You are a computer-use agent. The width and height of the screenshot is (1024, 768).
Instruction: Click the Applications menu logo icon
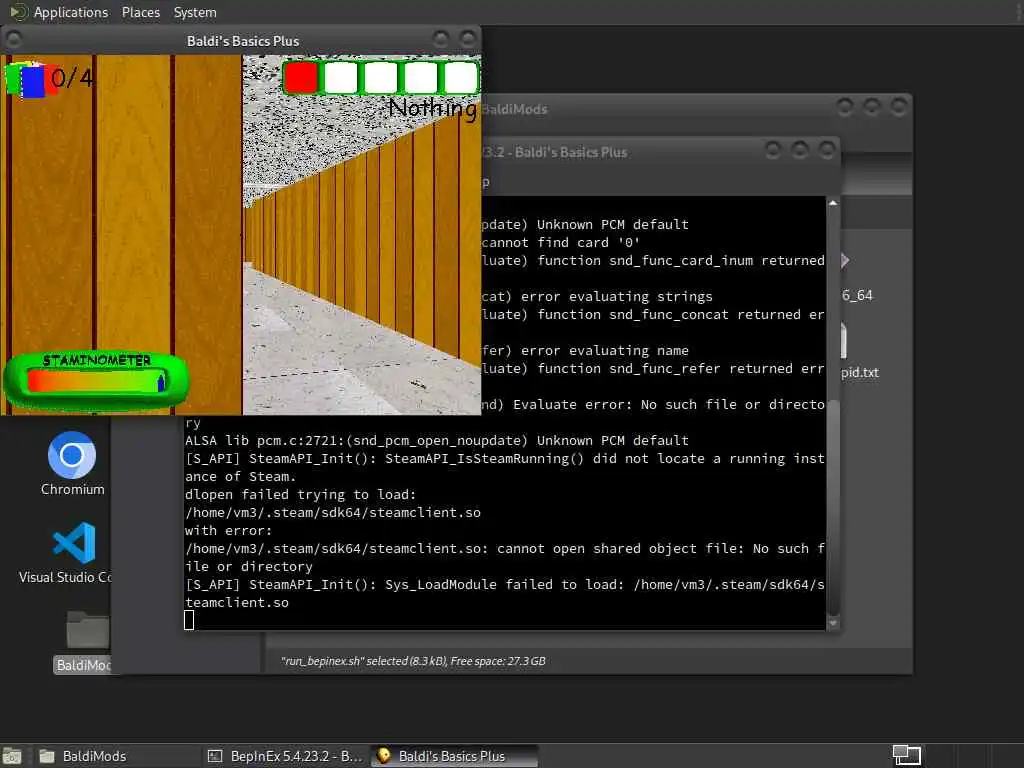click(x=18, y=12)
